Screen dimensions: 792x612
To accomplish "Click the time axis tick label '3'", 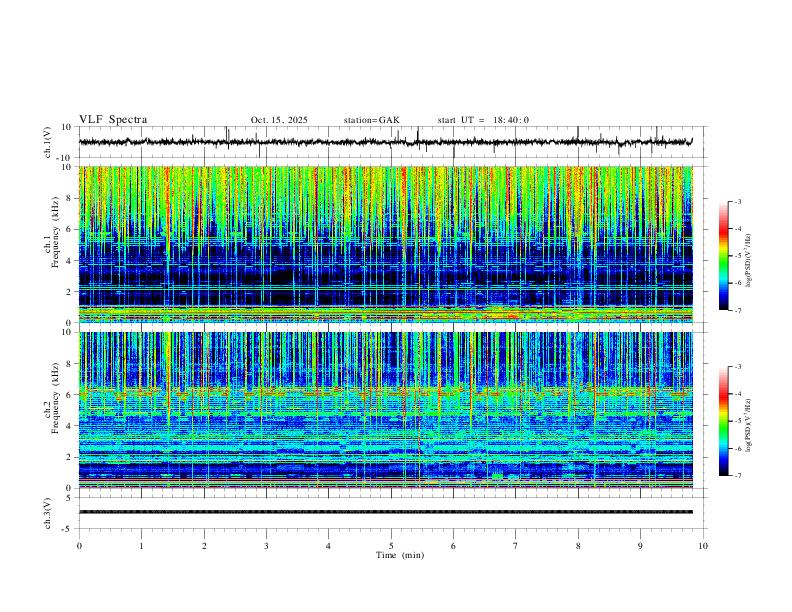I will (x=266, y=546).
